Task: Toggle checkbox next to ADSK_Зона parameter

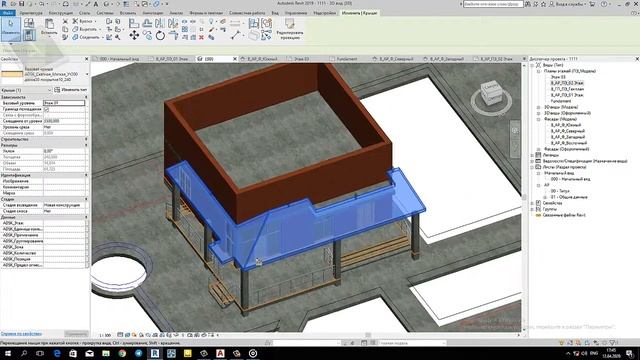Action: point(87,247)
